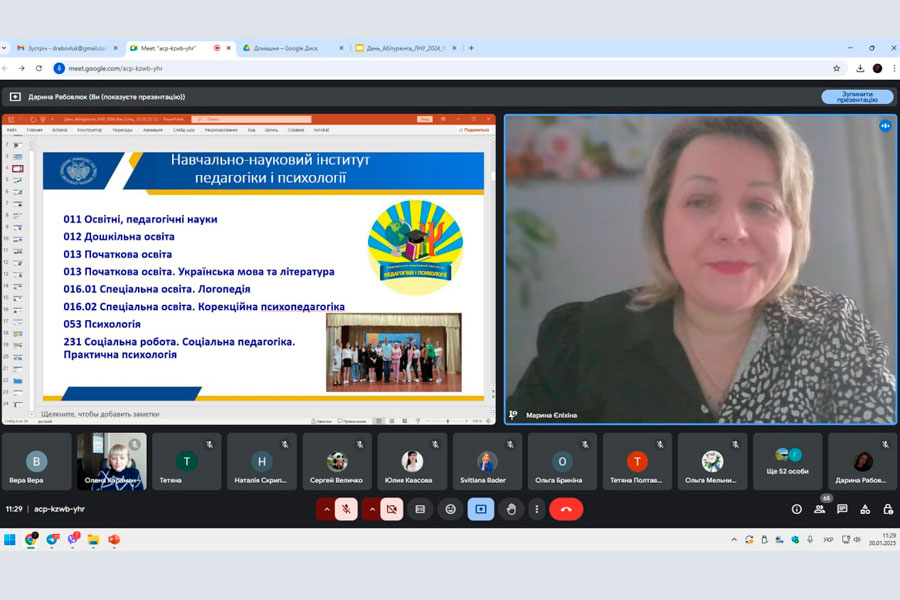Open PowerPoint from the Windows taskbar
Image resolution: width=900 pixels, height=600 pixels.
[x=114, y=540]
